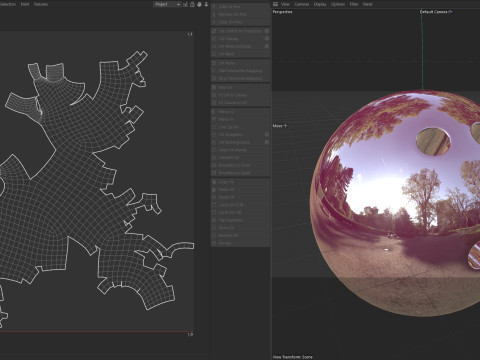Screen dimensions: 480x360
Task: Click the icon next to Default Camera
Action: pos(450,12)
